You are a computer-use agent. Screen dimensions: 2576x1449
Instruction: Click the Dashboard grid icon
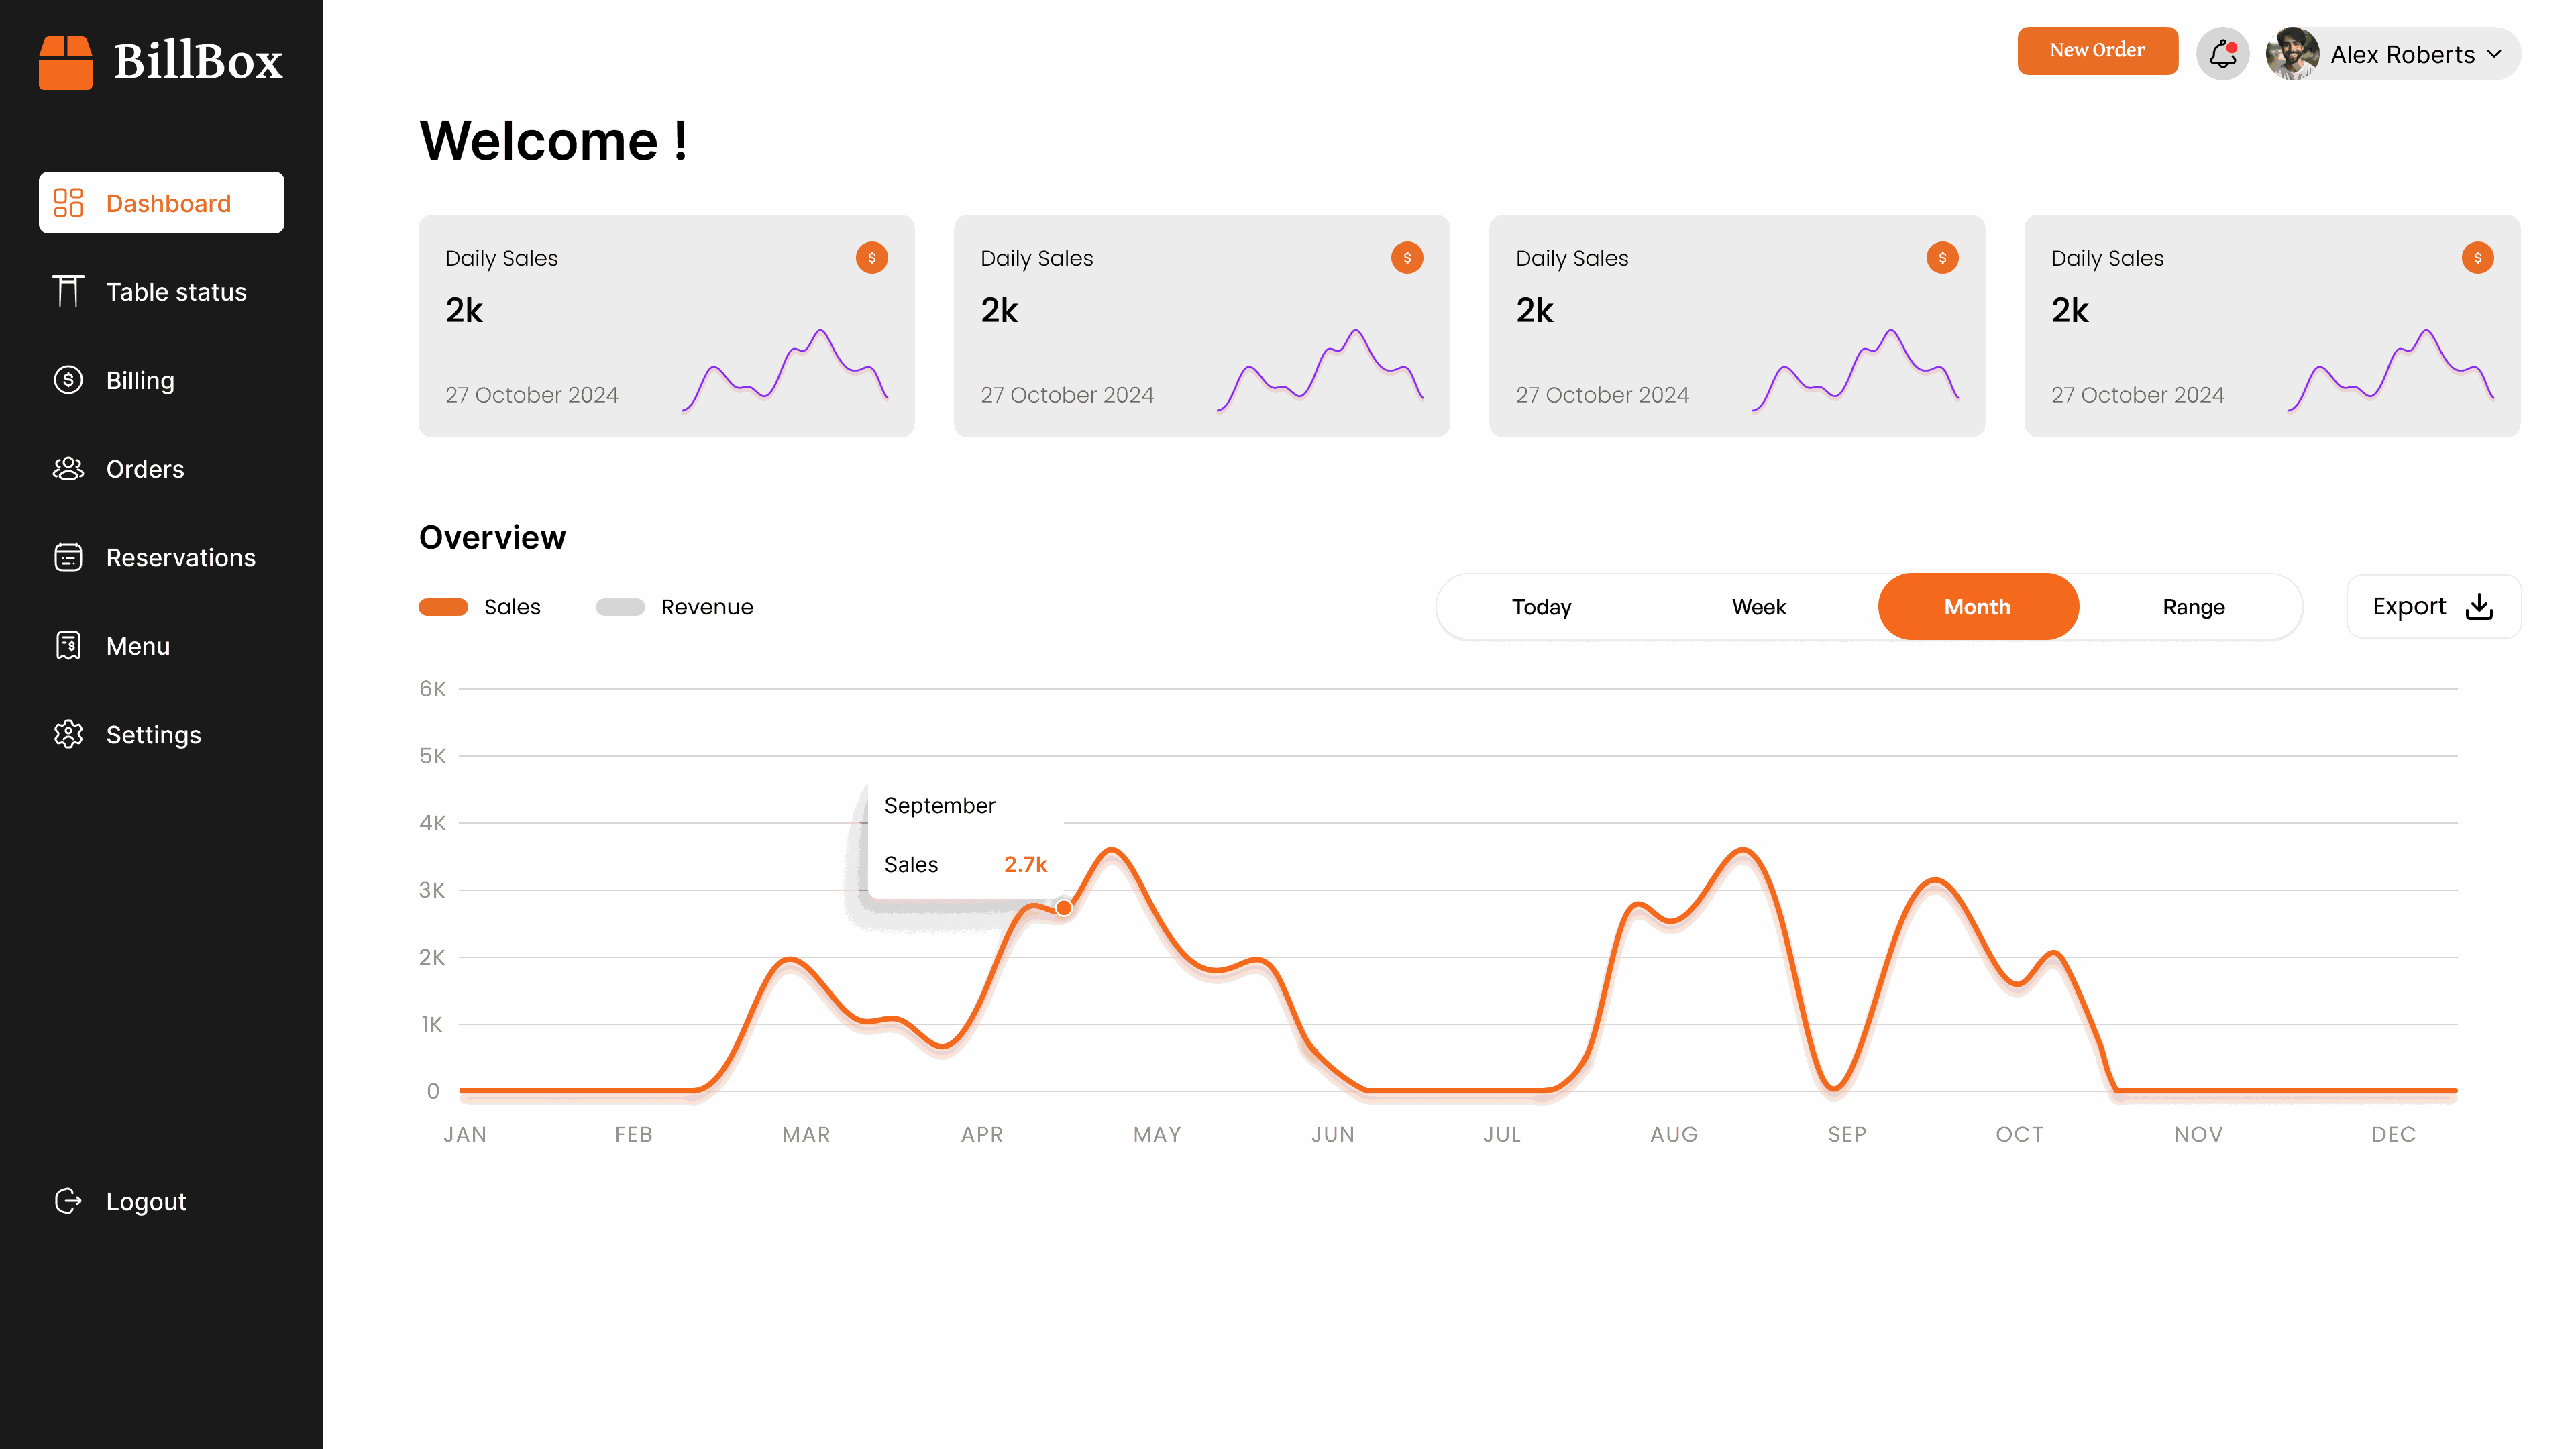click(x=68, y=203)
